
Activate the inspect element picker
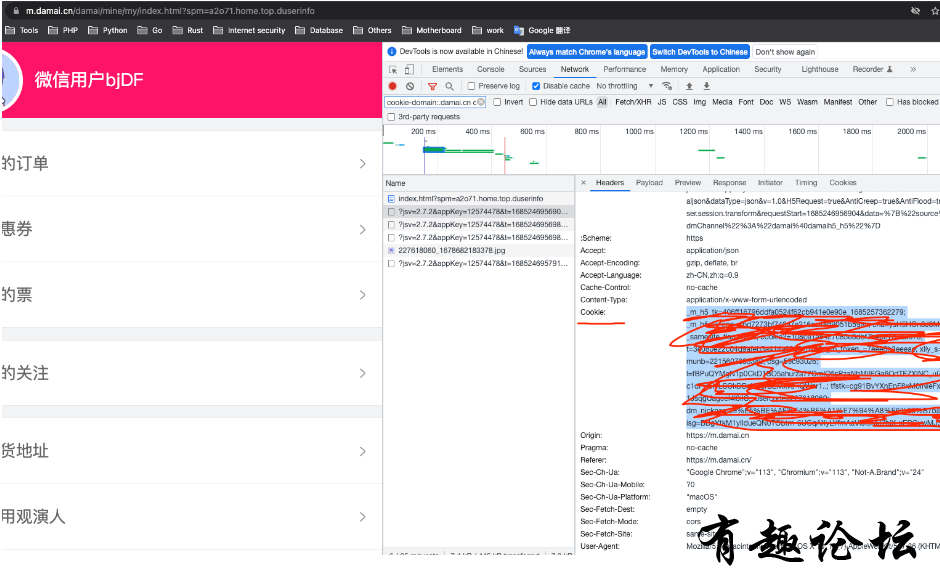[x=393, y=70]
